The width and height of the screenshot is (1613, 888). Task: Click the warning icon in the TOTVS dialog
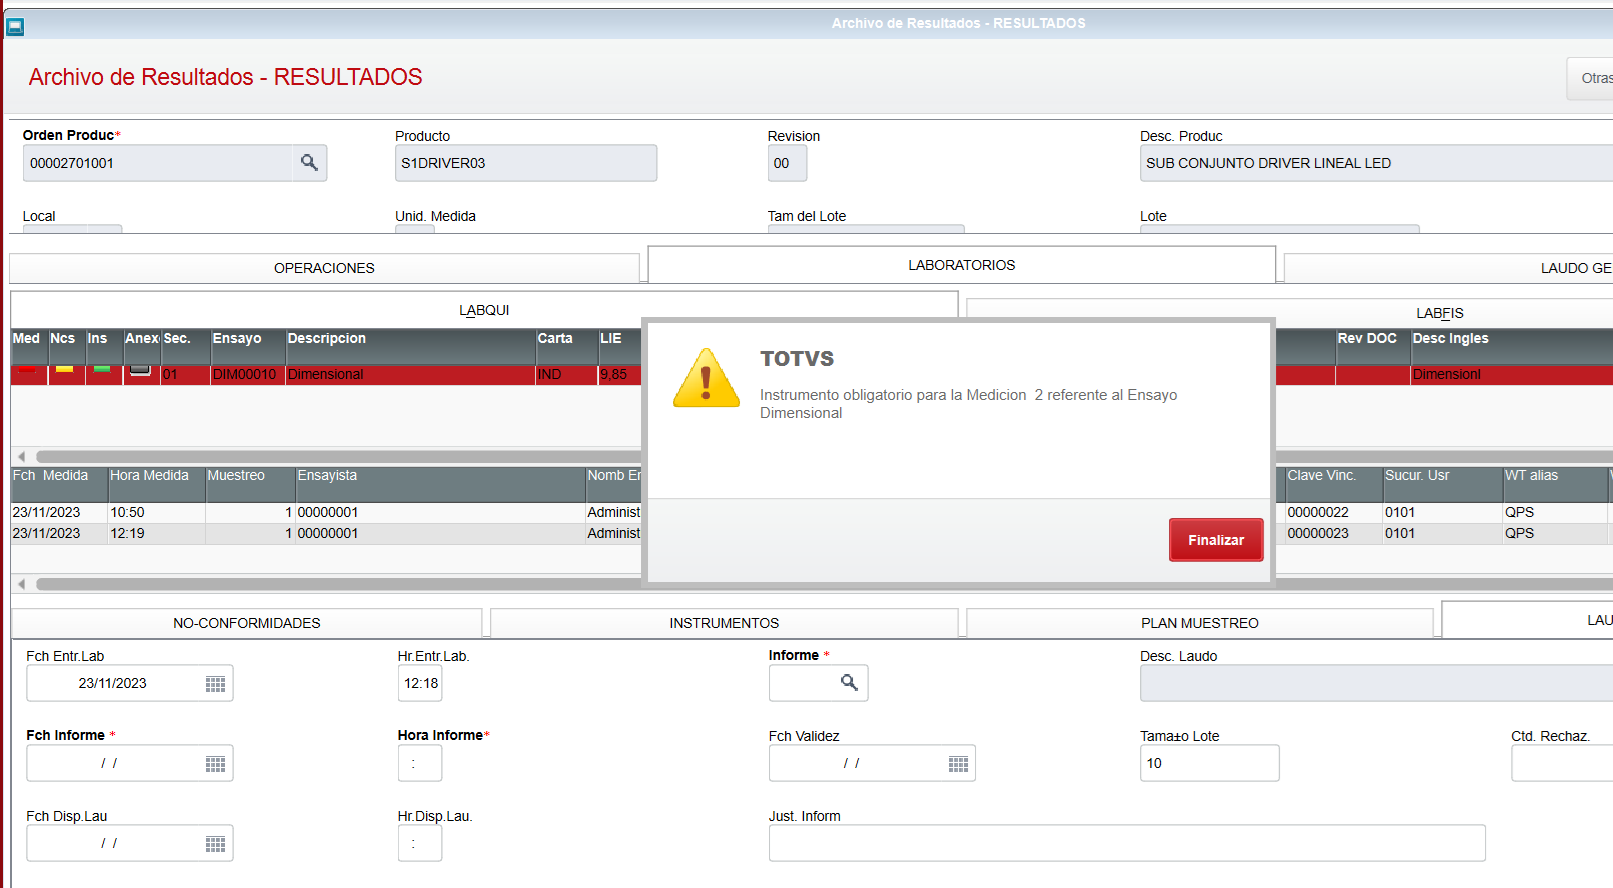(x=706, y=378)
